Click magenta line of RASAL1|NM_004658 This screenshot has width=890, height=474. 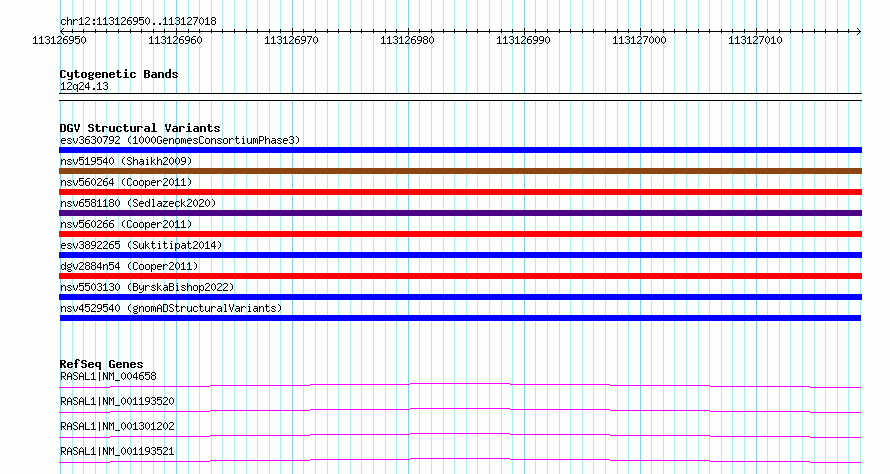460,385
